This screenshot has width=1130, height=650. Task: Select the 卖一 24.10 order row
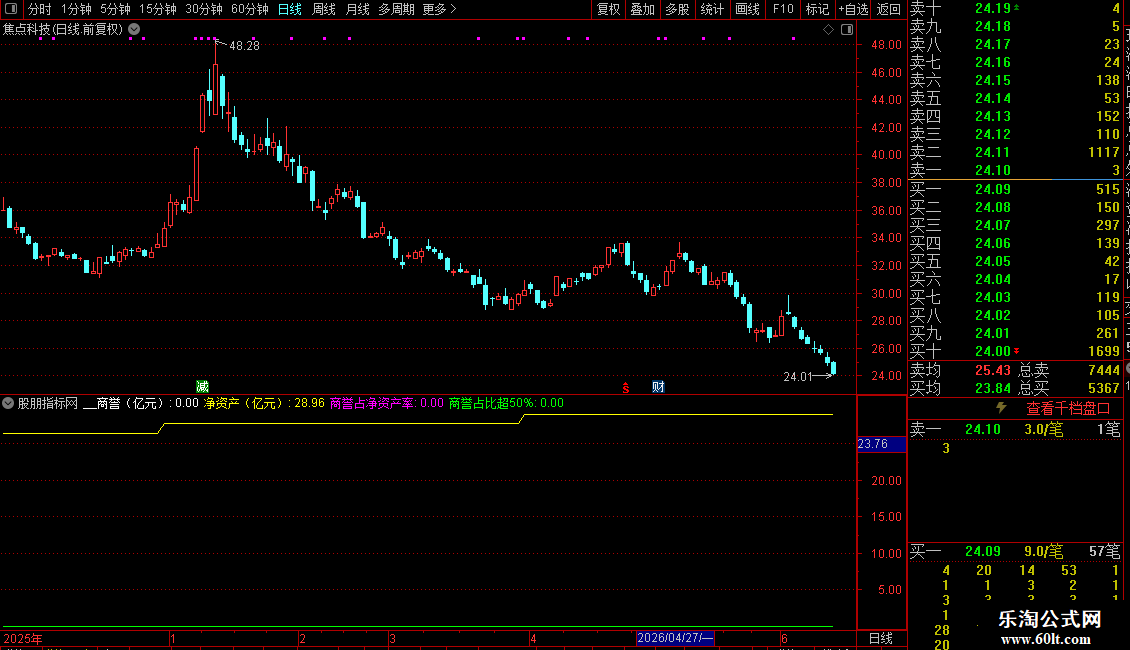pyautogui.click(x=1015, y=171)
